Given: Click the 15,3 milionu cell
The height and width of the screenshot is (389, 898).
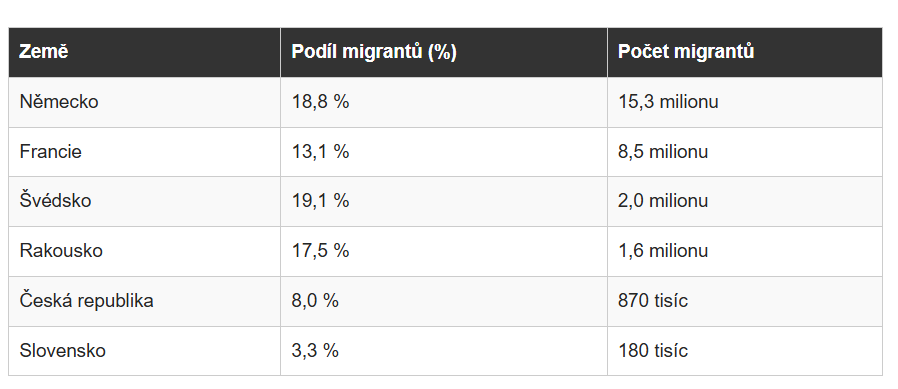Looking at the screenshot, I should [745, 102].
